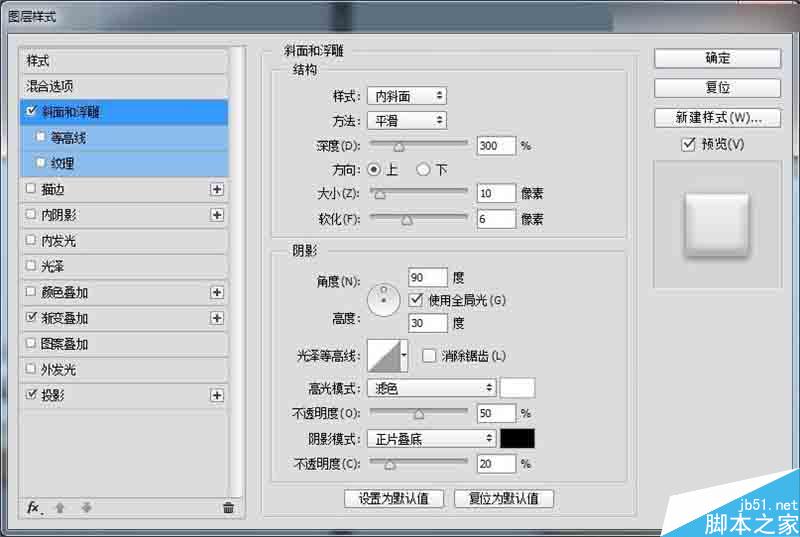Image resolution: width=800 pixels, height=537 pixels.
Task: Click highlight opacity field 50
Action: [x=496, y=413]
